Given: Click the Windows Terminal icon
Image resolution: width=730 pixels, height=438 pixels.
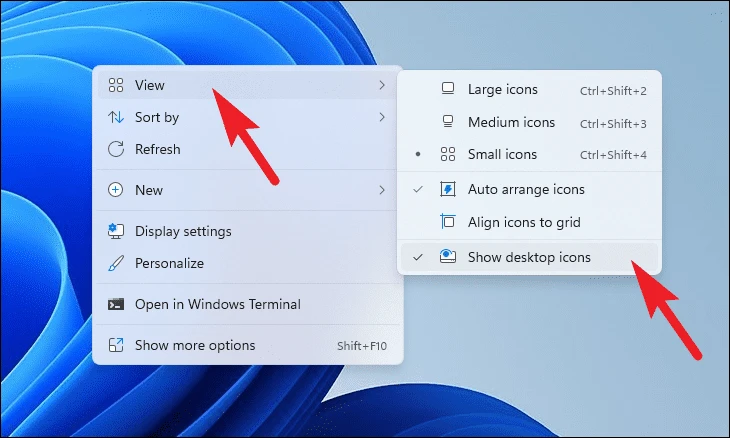Looking at the screenshot, I should pos(115,304).
